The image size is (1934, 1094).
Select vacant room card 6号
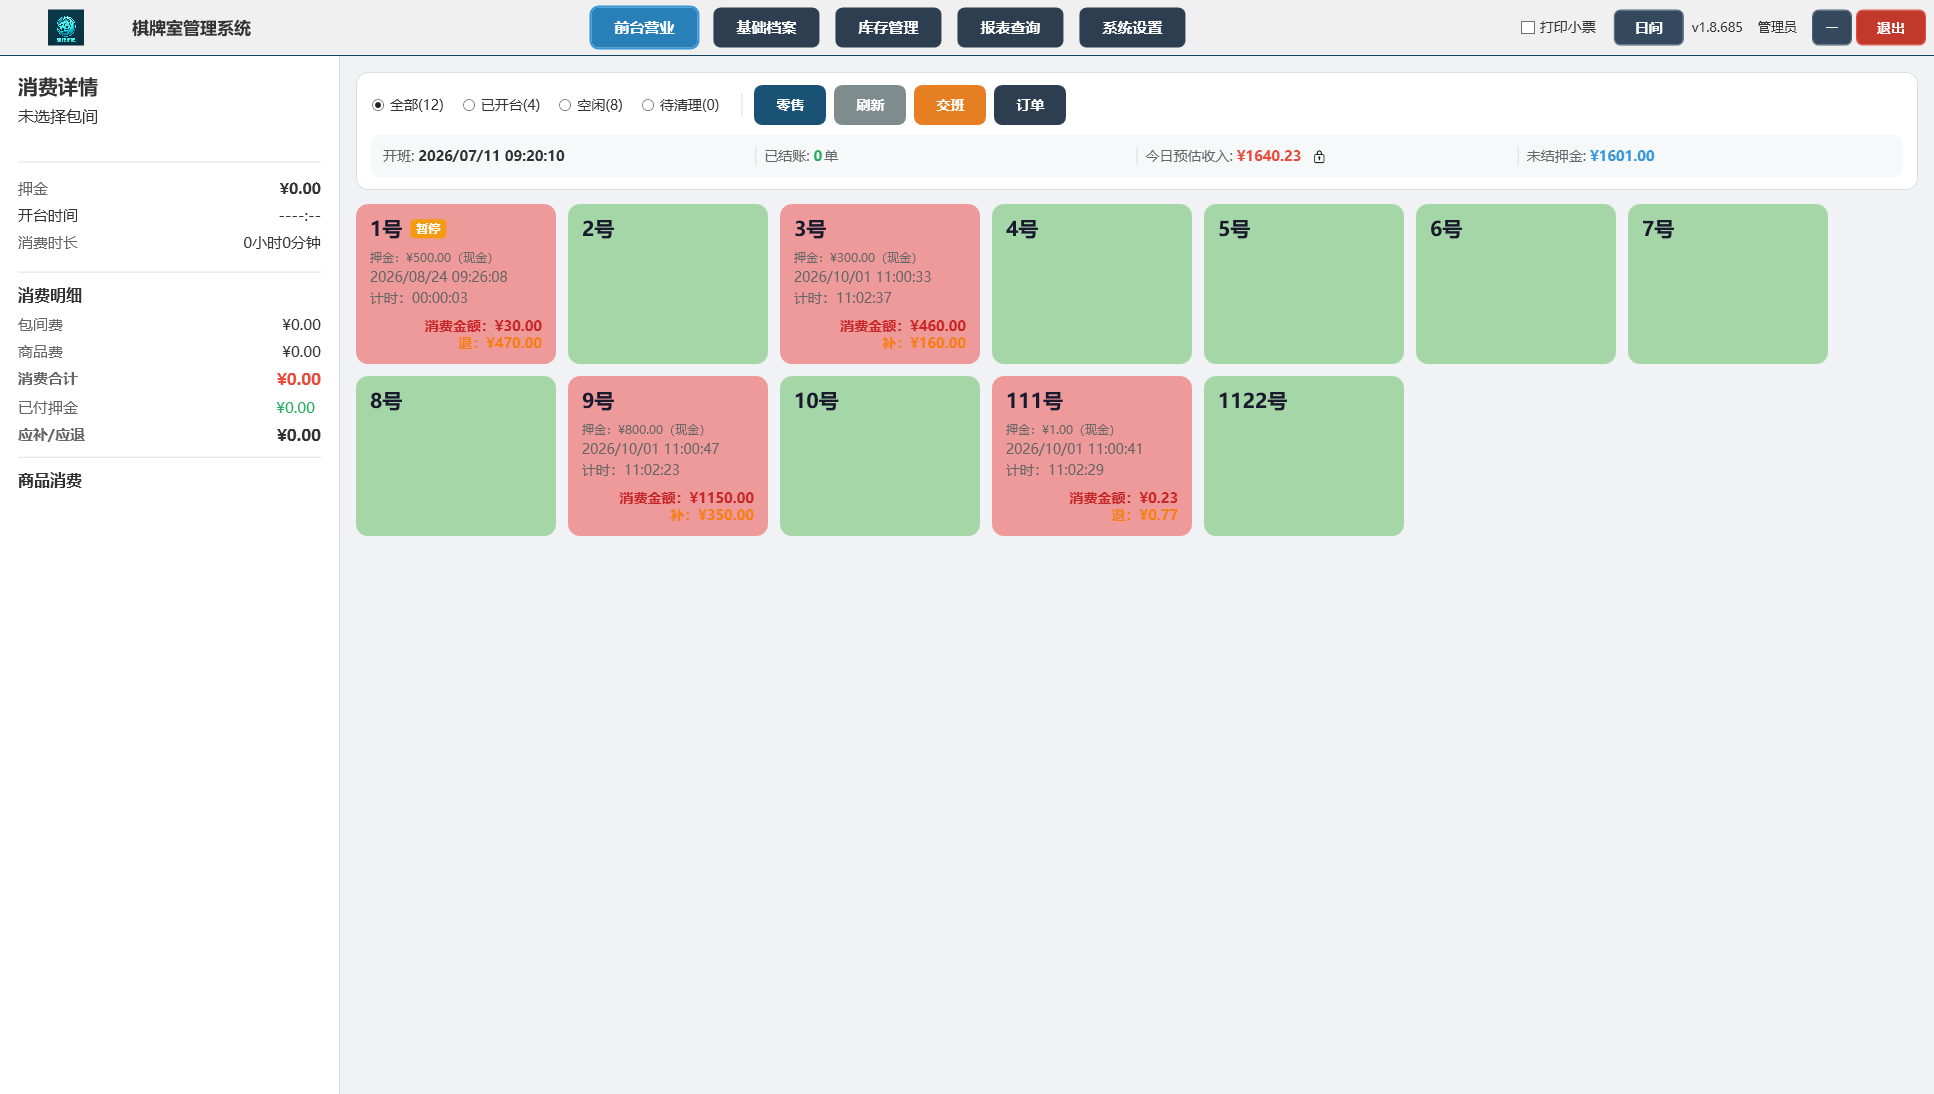(x=1516, y=284)
